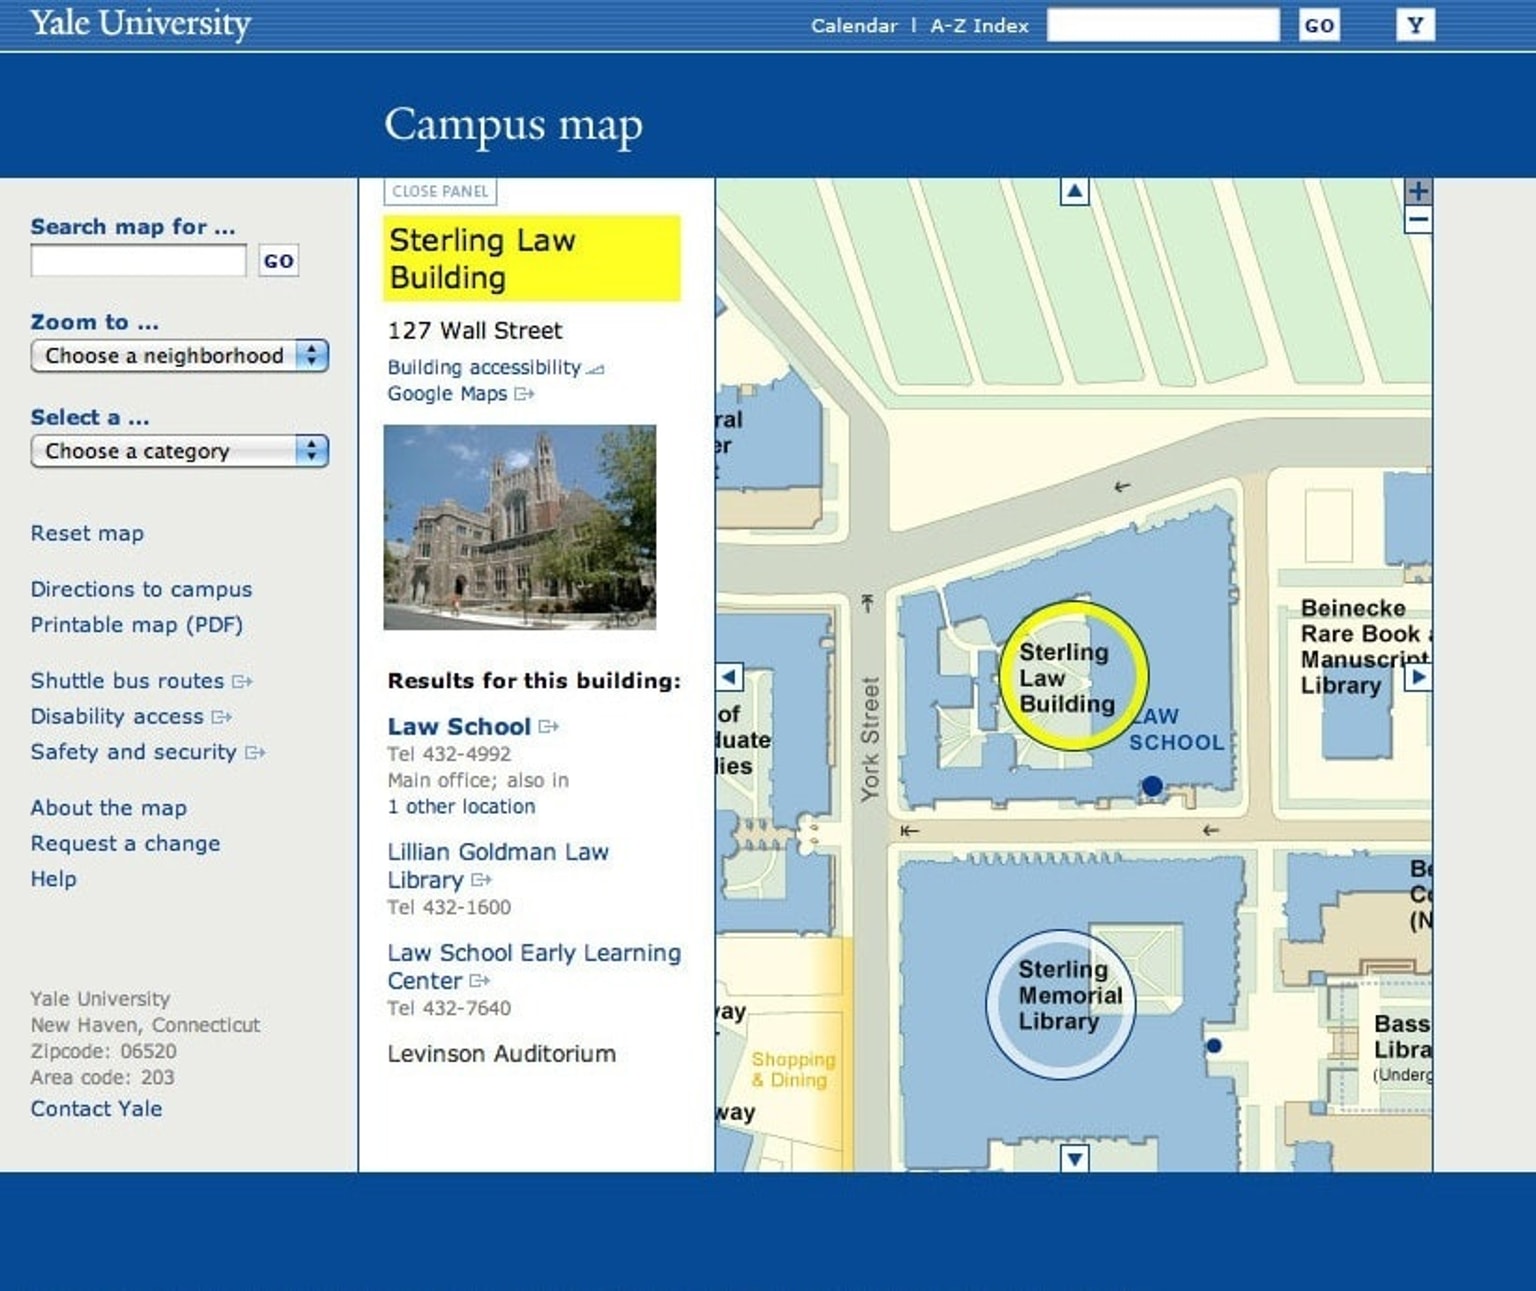The image size is (1536, 1291).
Task: Pan the map up with top arrow
Action: [x=1074, y=191]
